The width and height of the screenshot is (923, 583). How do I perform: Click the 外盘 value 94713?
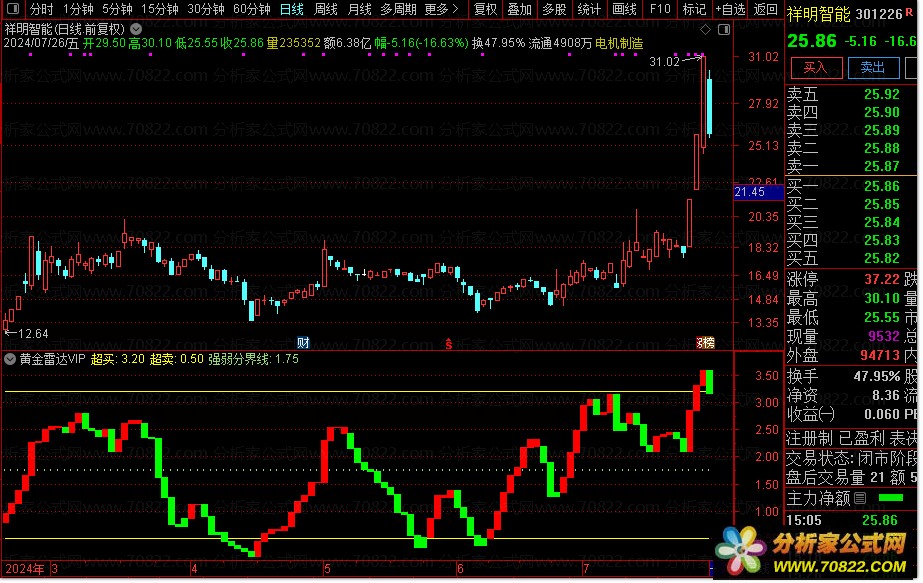pos(879,356)
